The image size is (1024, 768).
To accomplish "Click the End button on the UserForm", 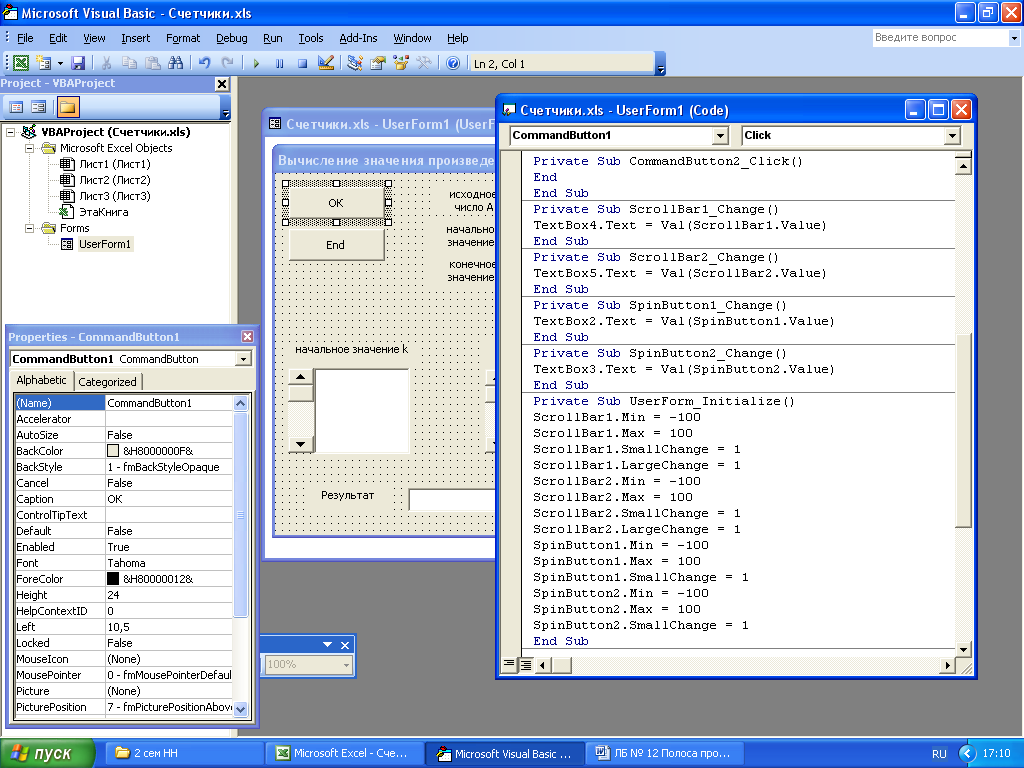I will pos(336,245).
